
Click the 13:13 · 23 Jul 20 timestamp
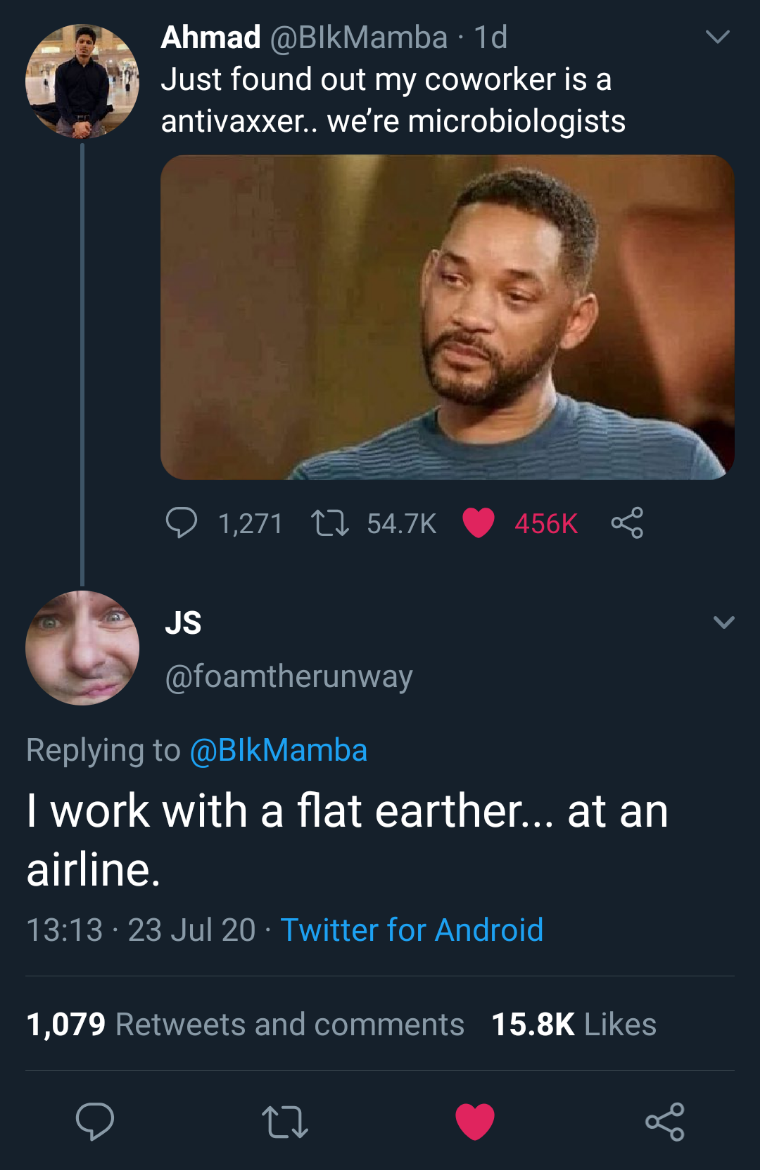coord(140,930)
